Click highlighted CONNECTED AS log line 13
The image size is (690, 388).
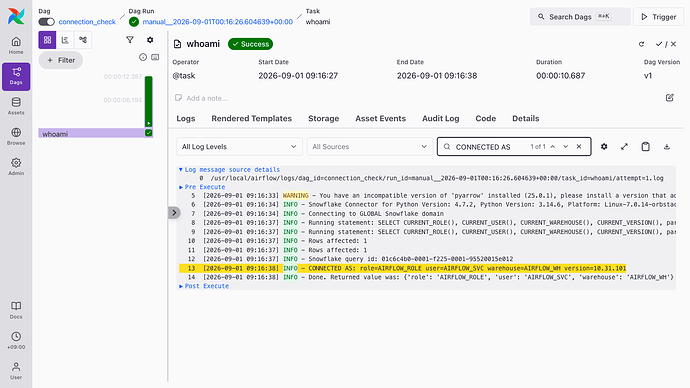pos(403,268)
